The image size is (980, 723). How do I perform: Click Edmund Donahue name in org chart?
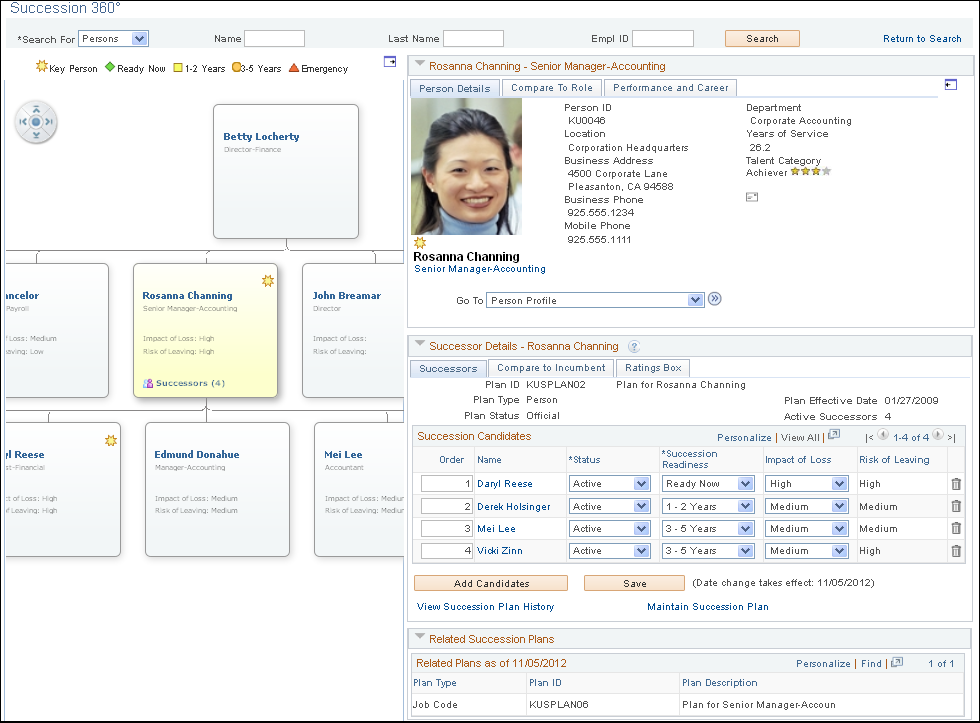(x=196, y=454)
